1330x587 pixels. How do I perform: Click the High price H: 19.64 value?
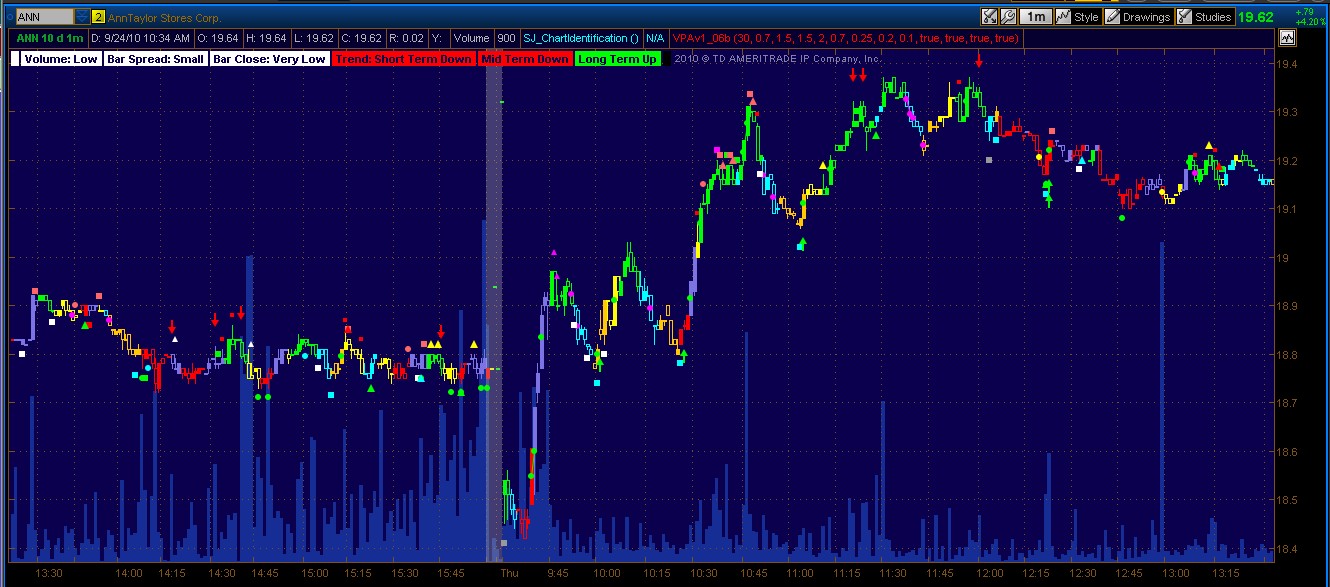[266, 38]
